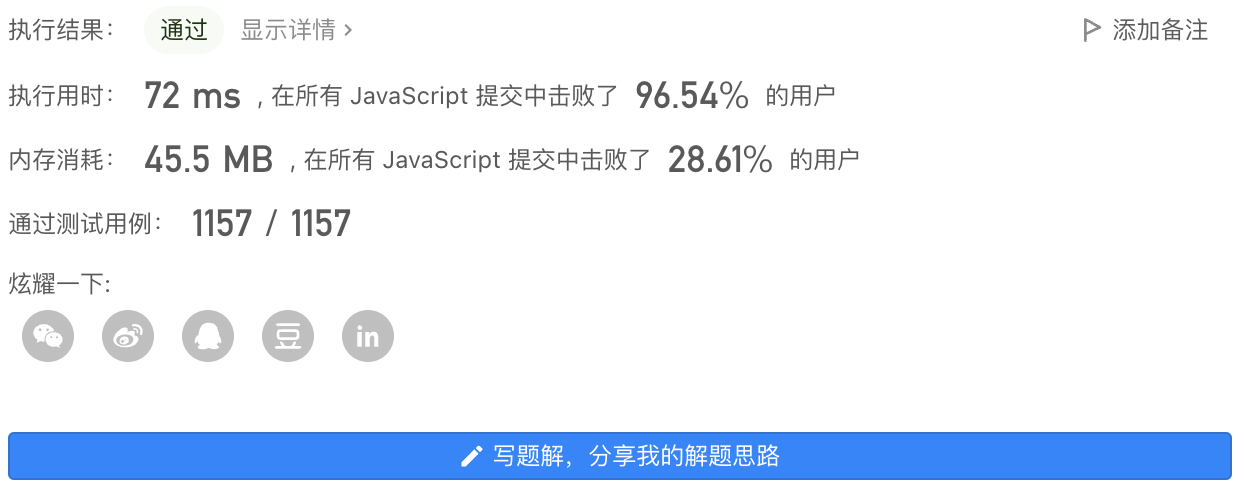Share result via the Weibo icon

pyautogui.click(x=128, y=336)
